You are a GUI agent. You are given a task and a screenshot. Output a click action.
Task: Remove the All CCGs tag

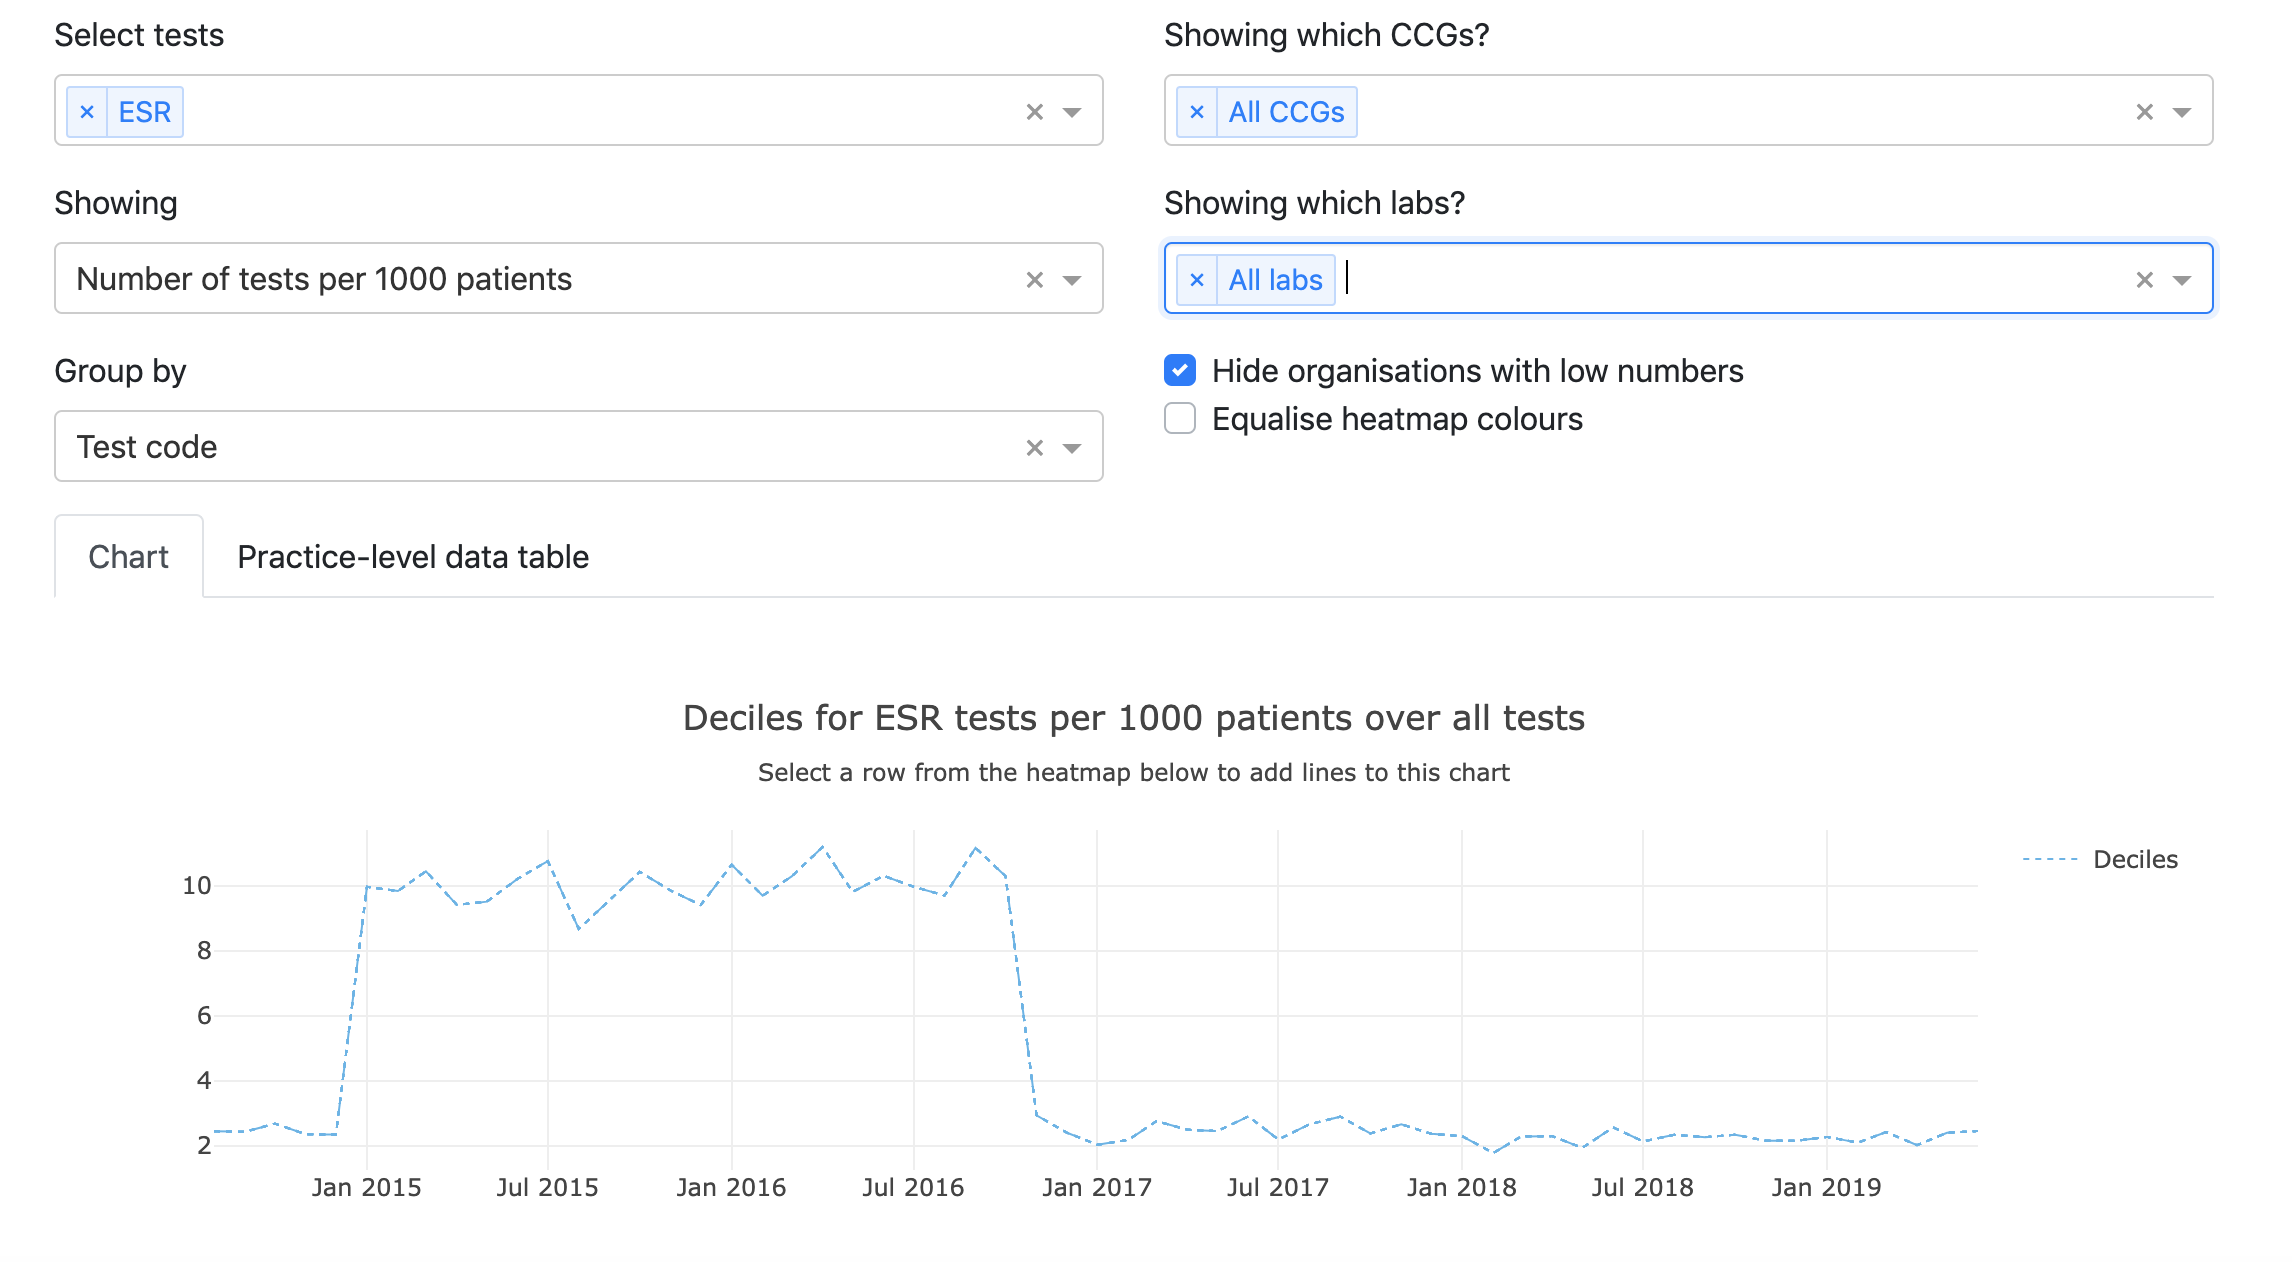[1196, 112]
